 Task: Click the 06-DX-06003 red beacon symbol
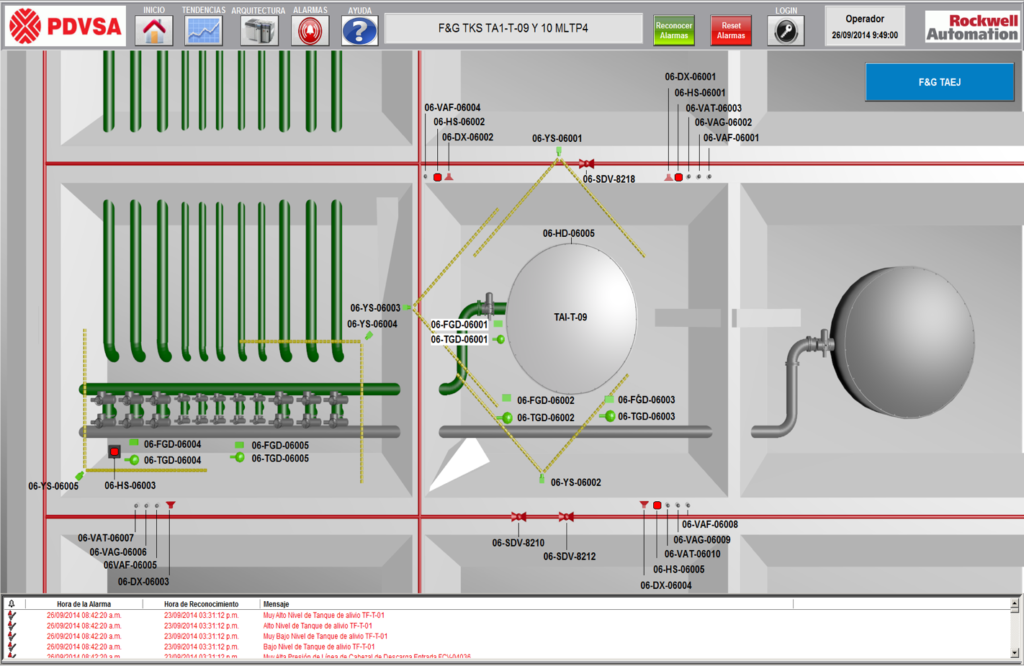pos(171,505)
